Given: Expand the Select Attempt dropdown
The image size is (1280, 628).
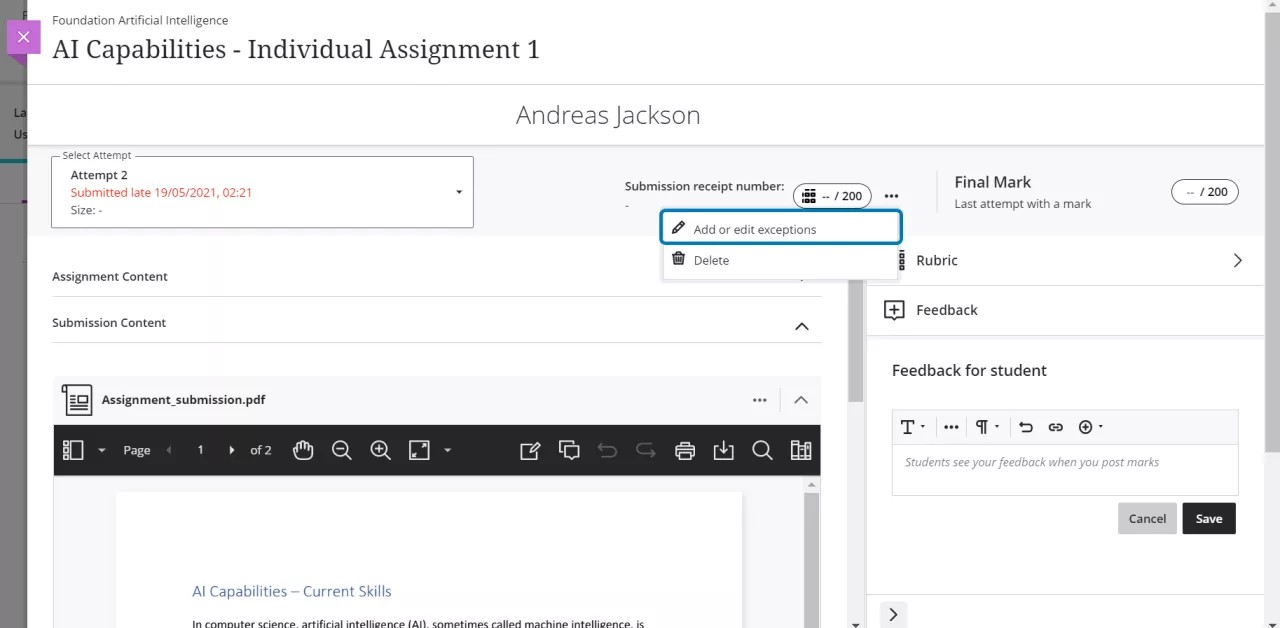Looking at the screenshot, I should click(x=458, y=191).
